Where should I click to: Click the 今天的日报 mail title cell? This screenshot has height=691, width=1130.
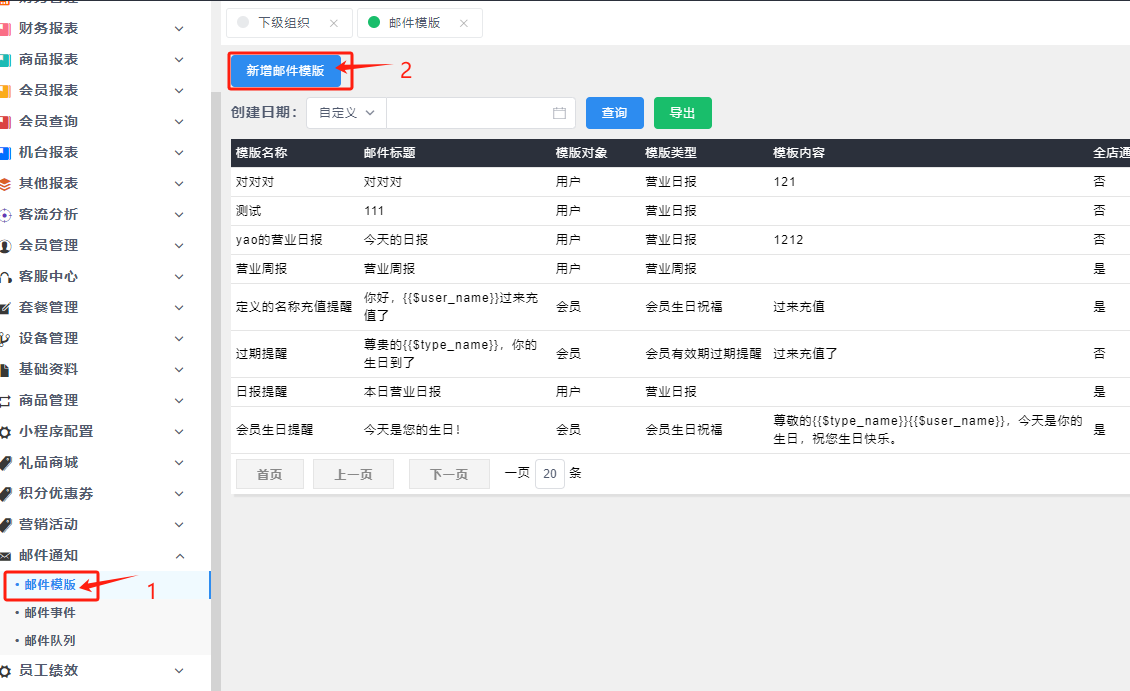[x=396, y=240]
